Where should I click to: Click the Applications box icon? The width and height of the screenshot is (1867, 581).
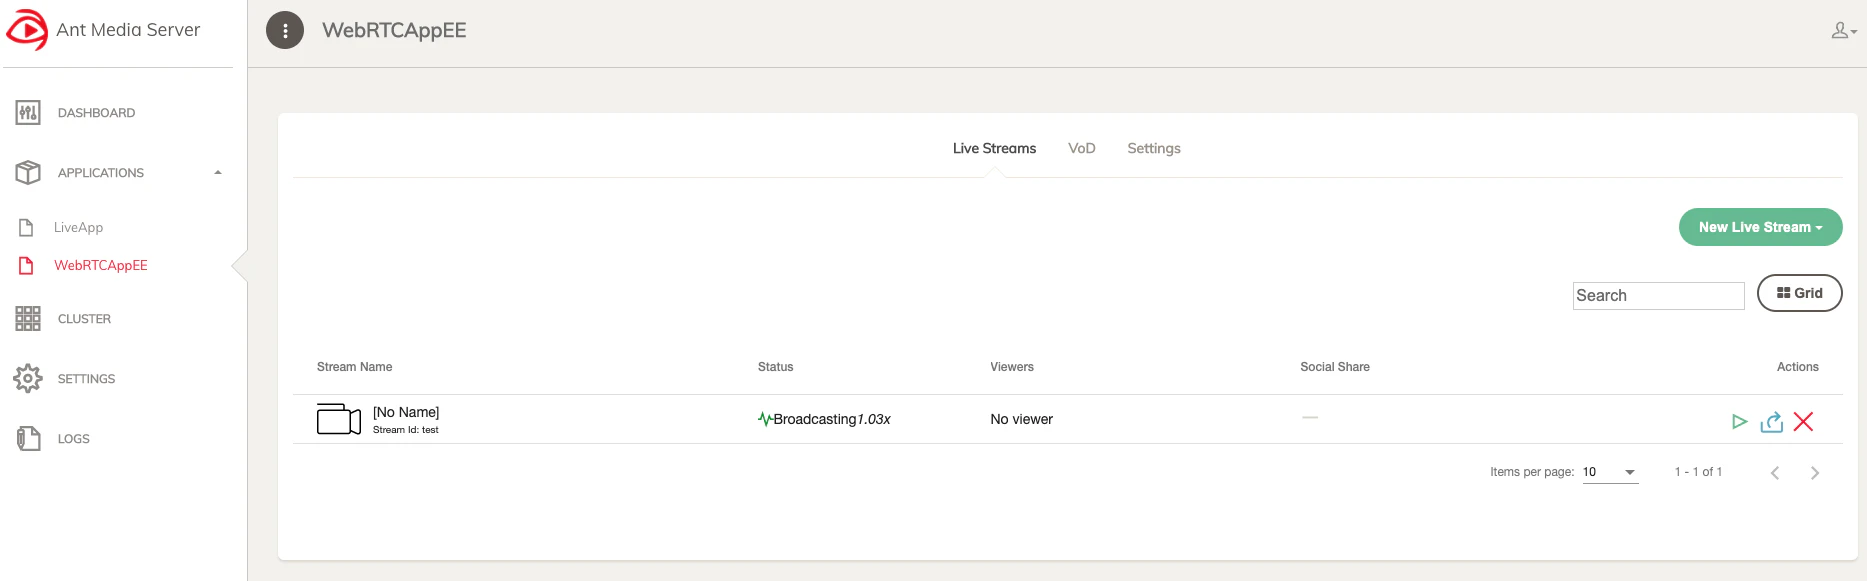click(x=28, y=173)
